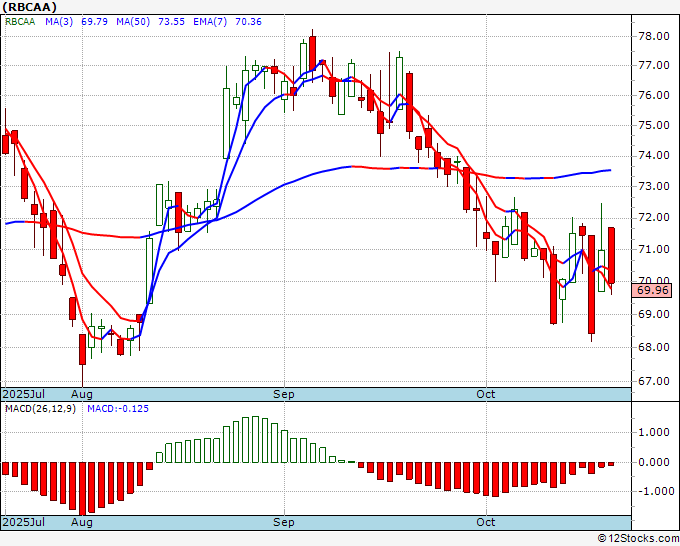The image size is (680, 546).
Task: Click Oct on the price chart date axis
Action: click(486, 394)
